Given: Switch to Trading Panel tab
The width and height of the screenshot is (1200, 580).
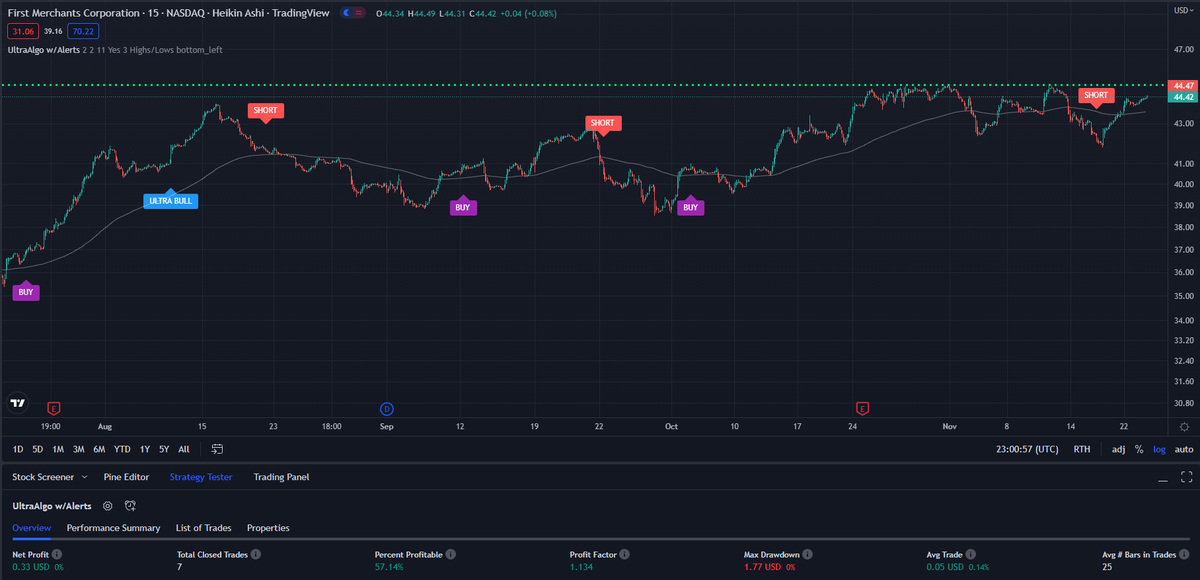Looking at the screenshot, I should pos(281,477).
